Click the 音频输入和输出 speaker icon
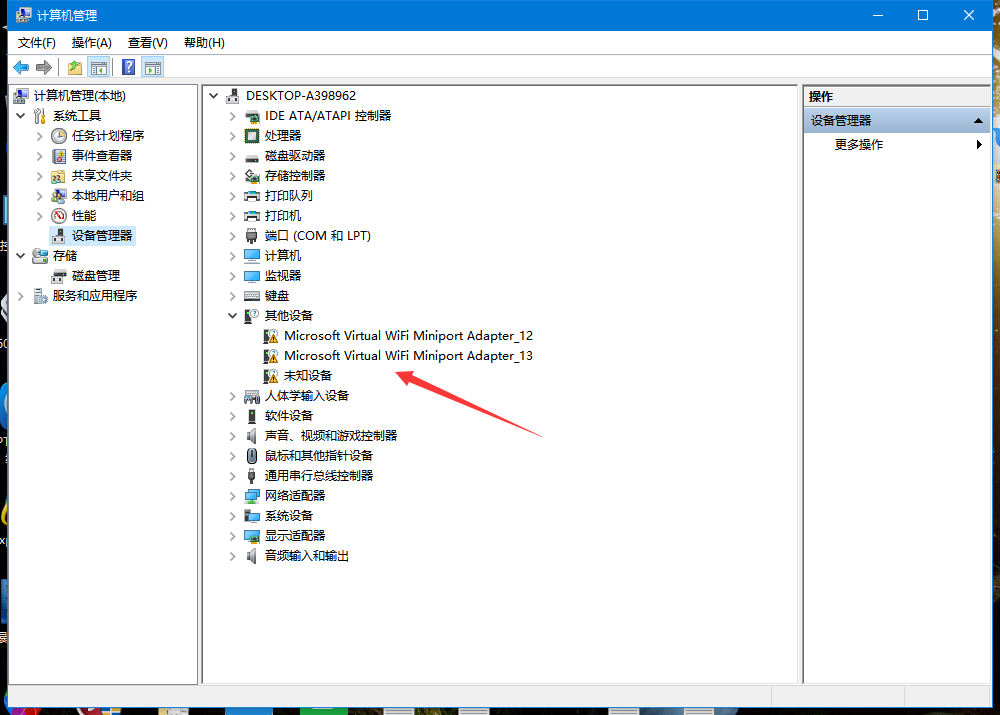This screenshot has width=1000, height=715. (x=253, y=556)
